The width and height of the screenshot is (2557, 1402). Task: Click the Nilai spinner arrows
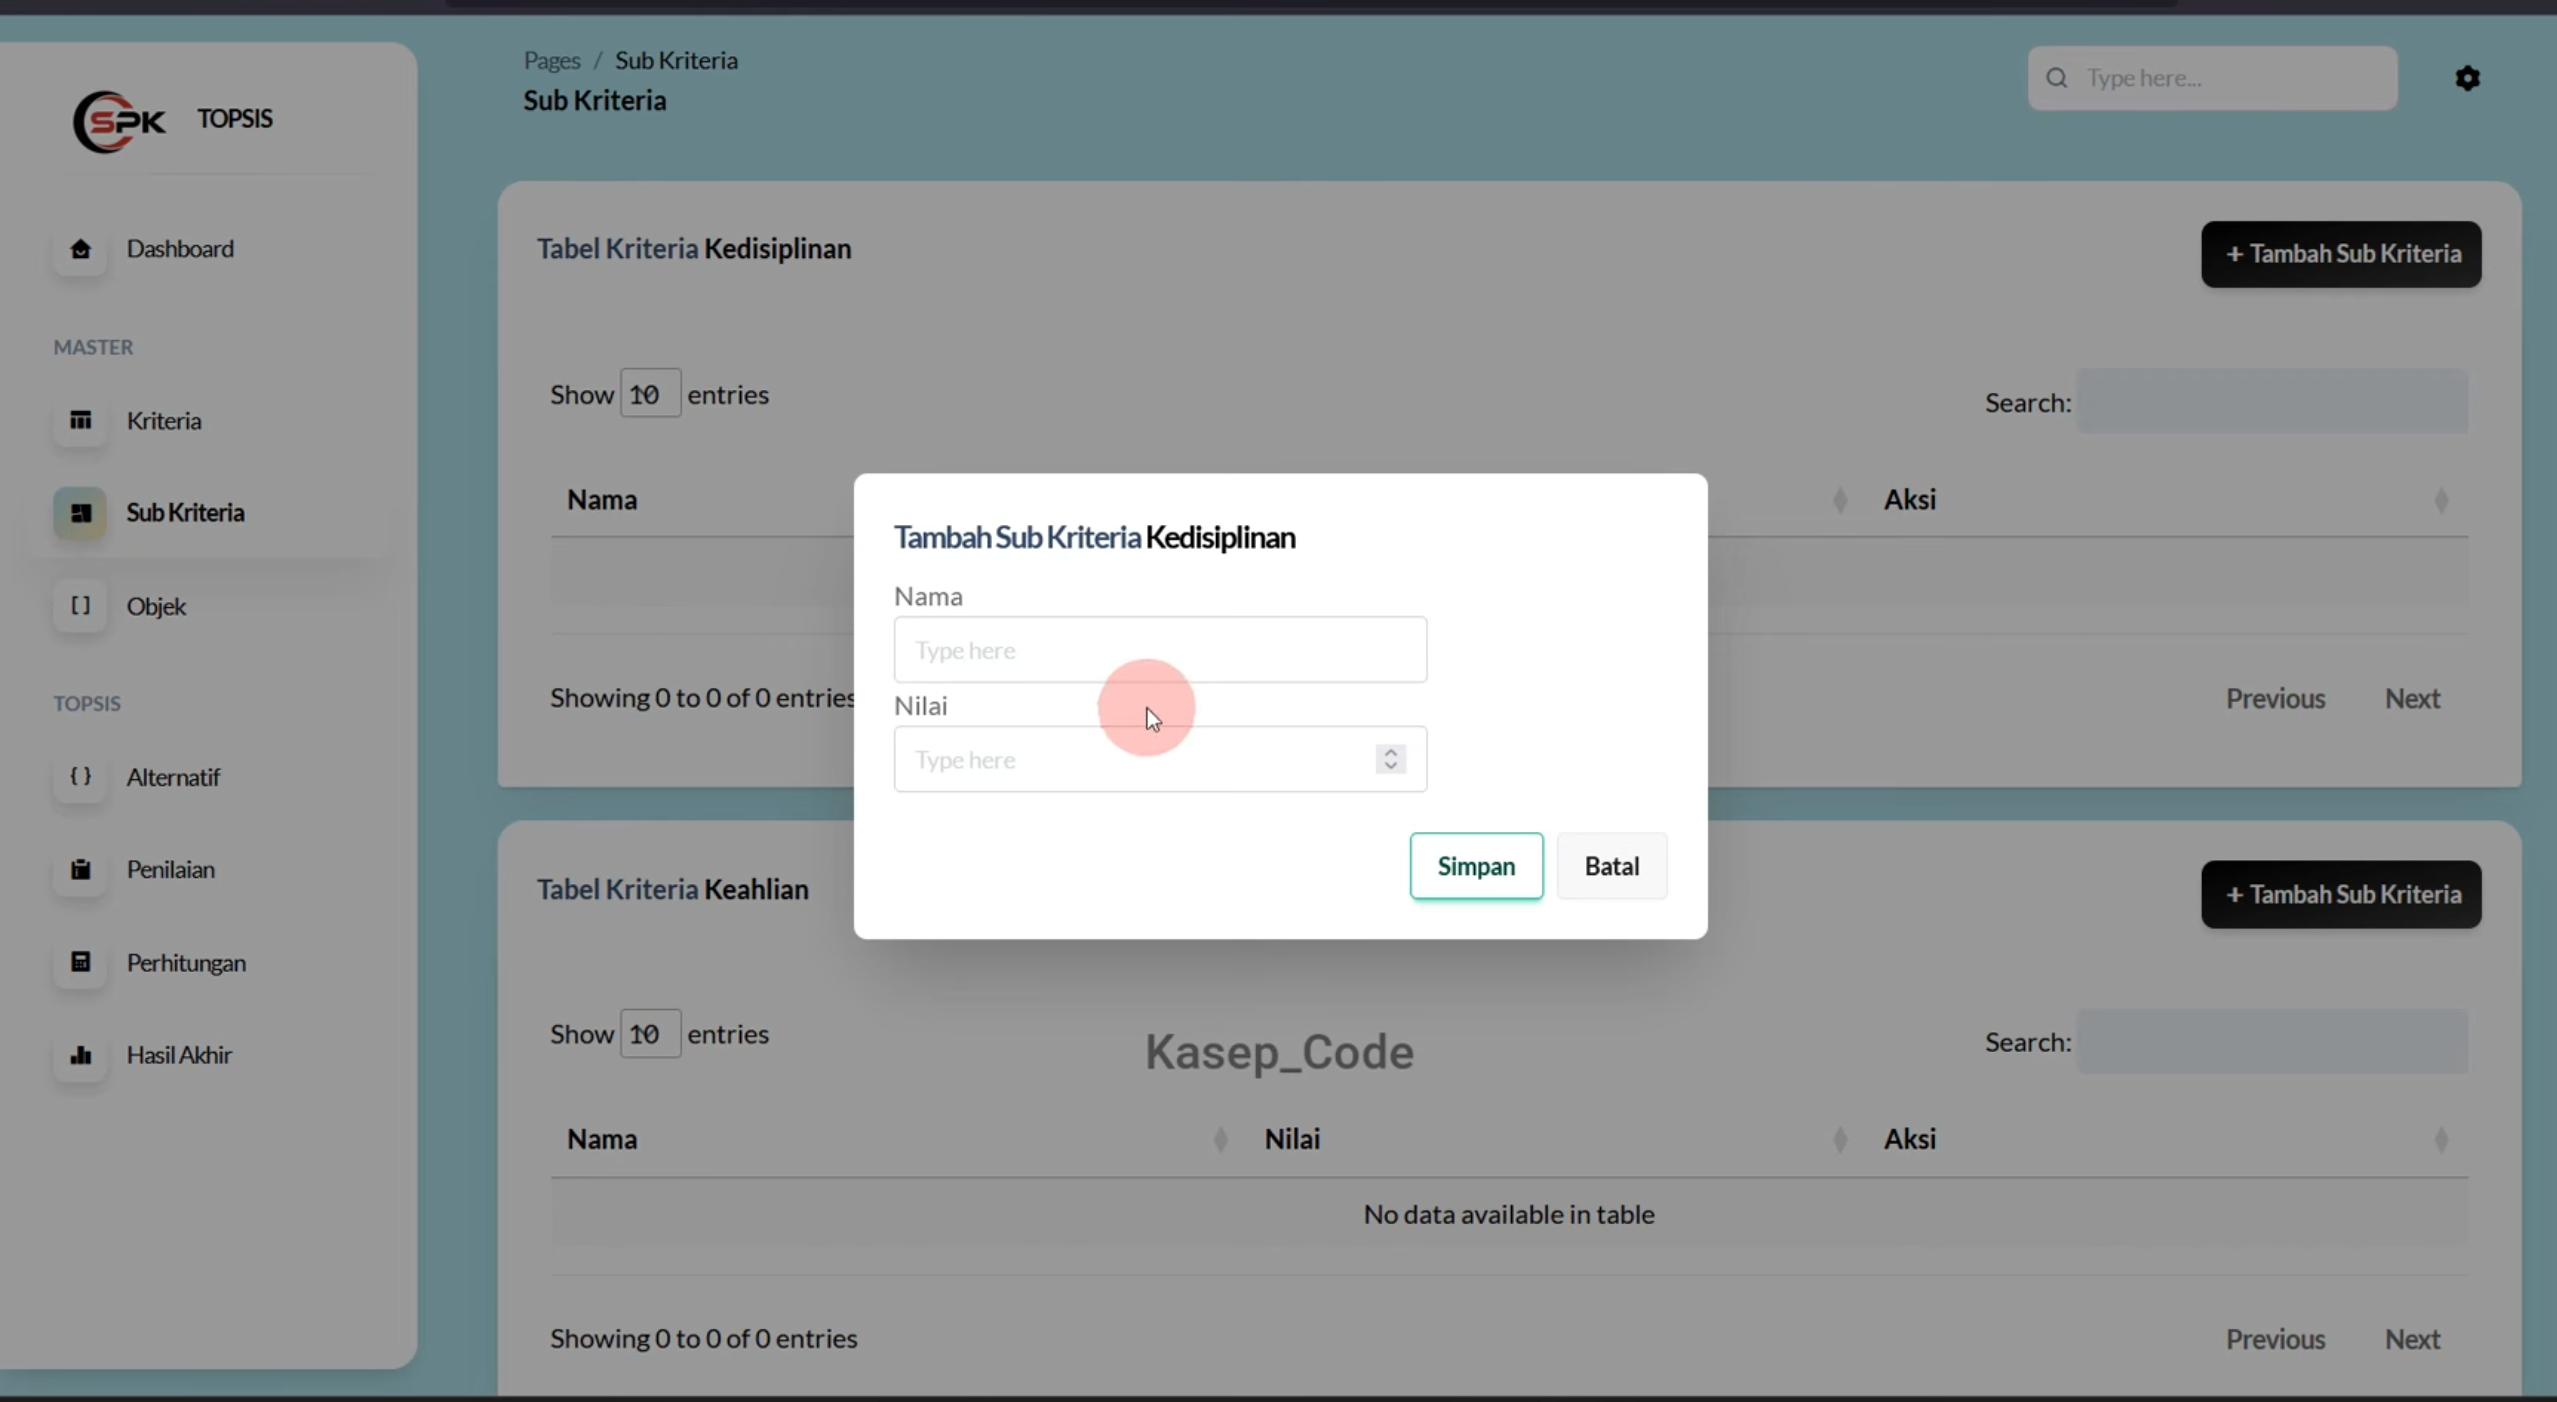(x=1390, y=759)
